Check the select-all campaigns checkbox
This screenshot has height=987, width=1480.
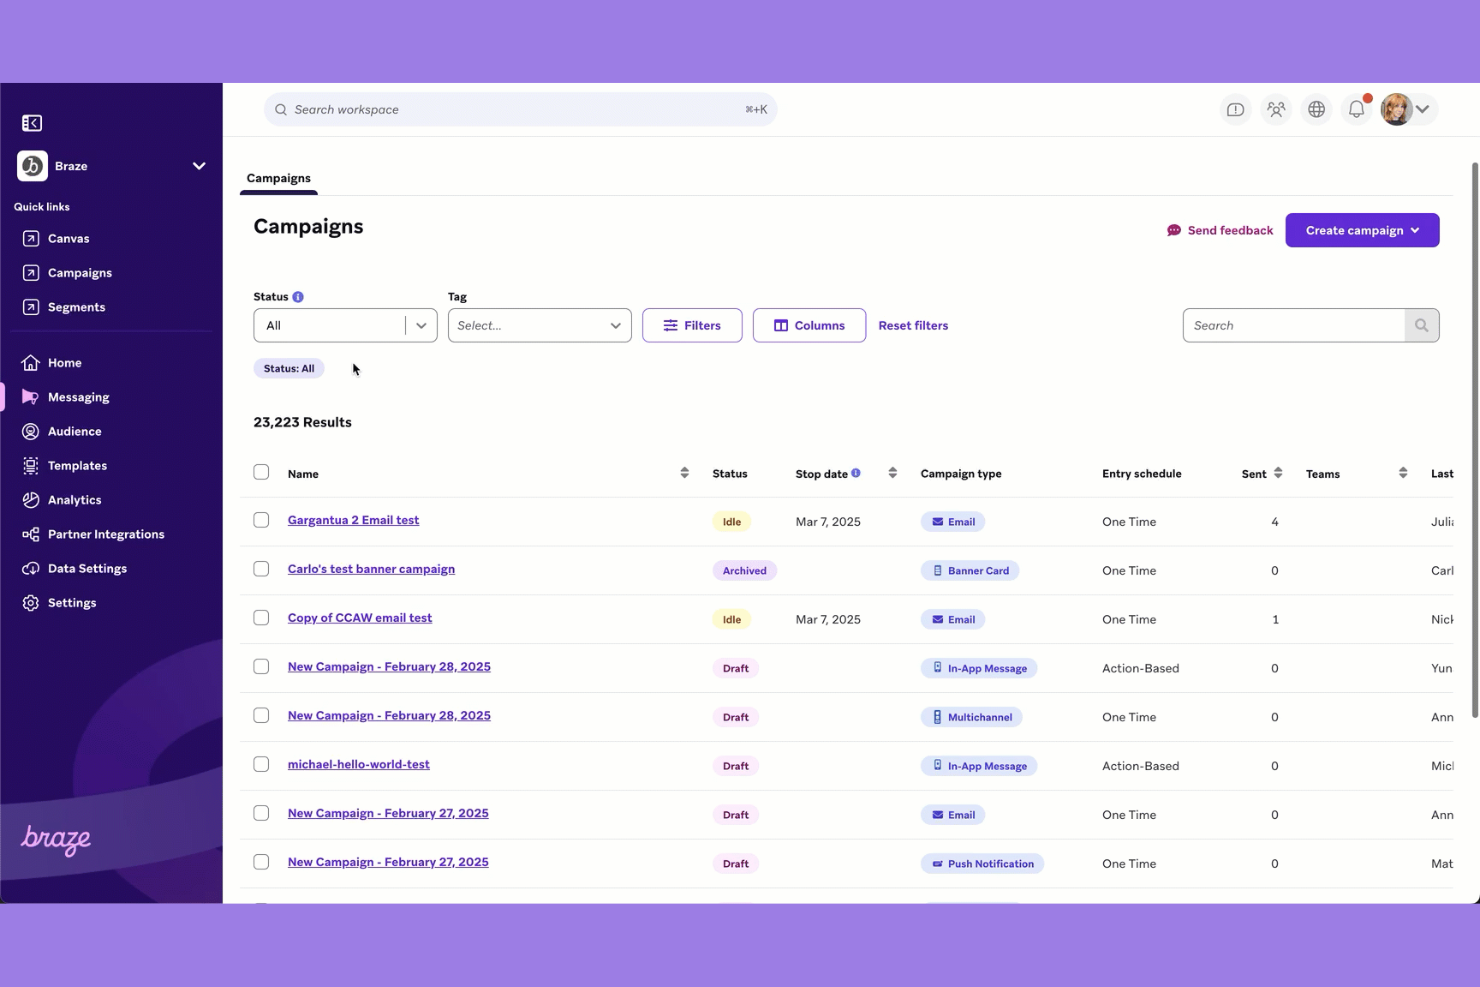point(261,471)
